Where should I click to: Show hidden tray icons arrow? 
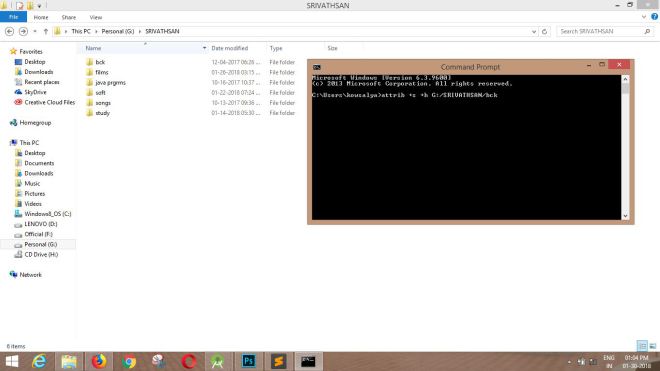pyautogui.click(x=569, y=362)
